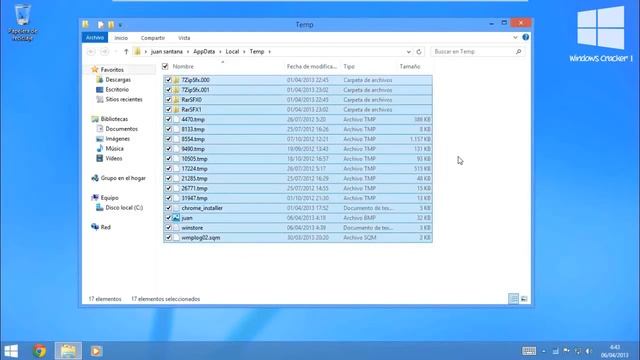Screen dimensions: 640x360
Task: Open the Inicio ribbon tab
Action: [121, 38]
